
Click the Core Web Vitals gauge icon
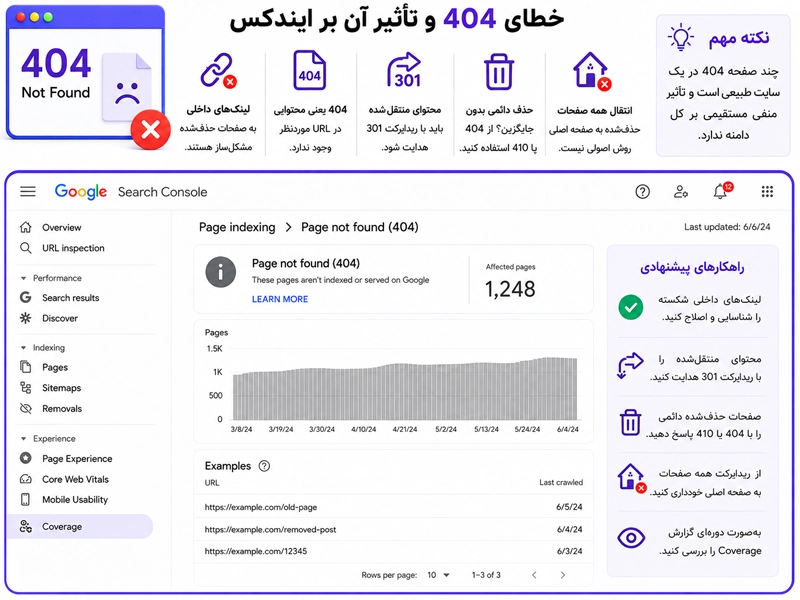coord(26,479)
